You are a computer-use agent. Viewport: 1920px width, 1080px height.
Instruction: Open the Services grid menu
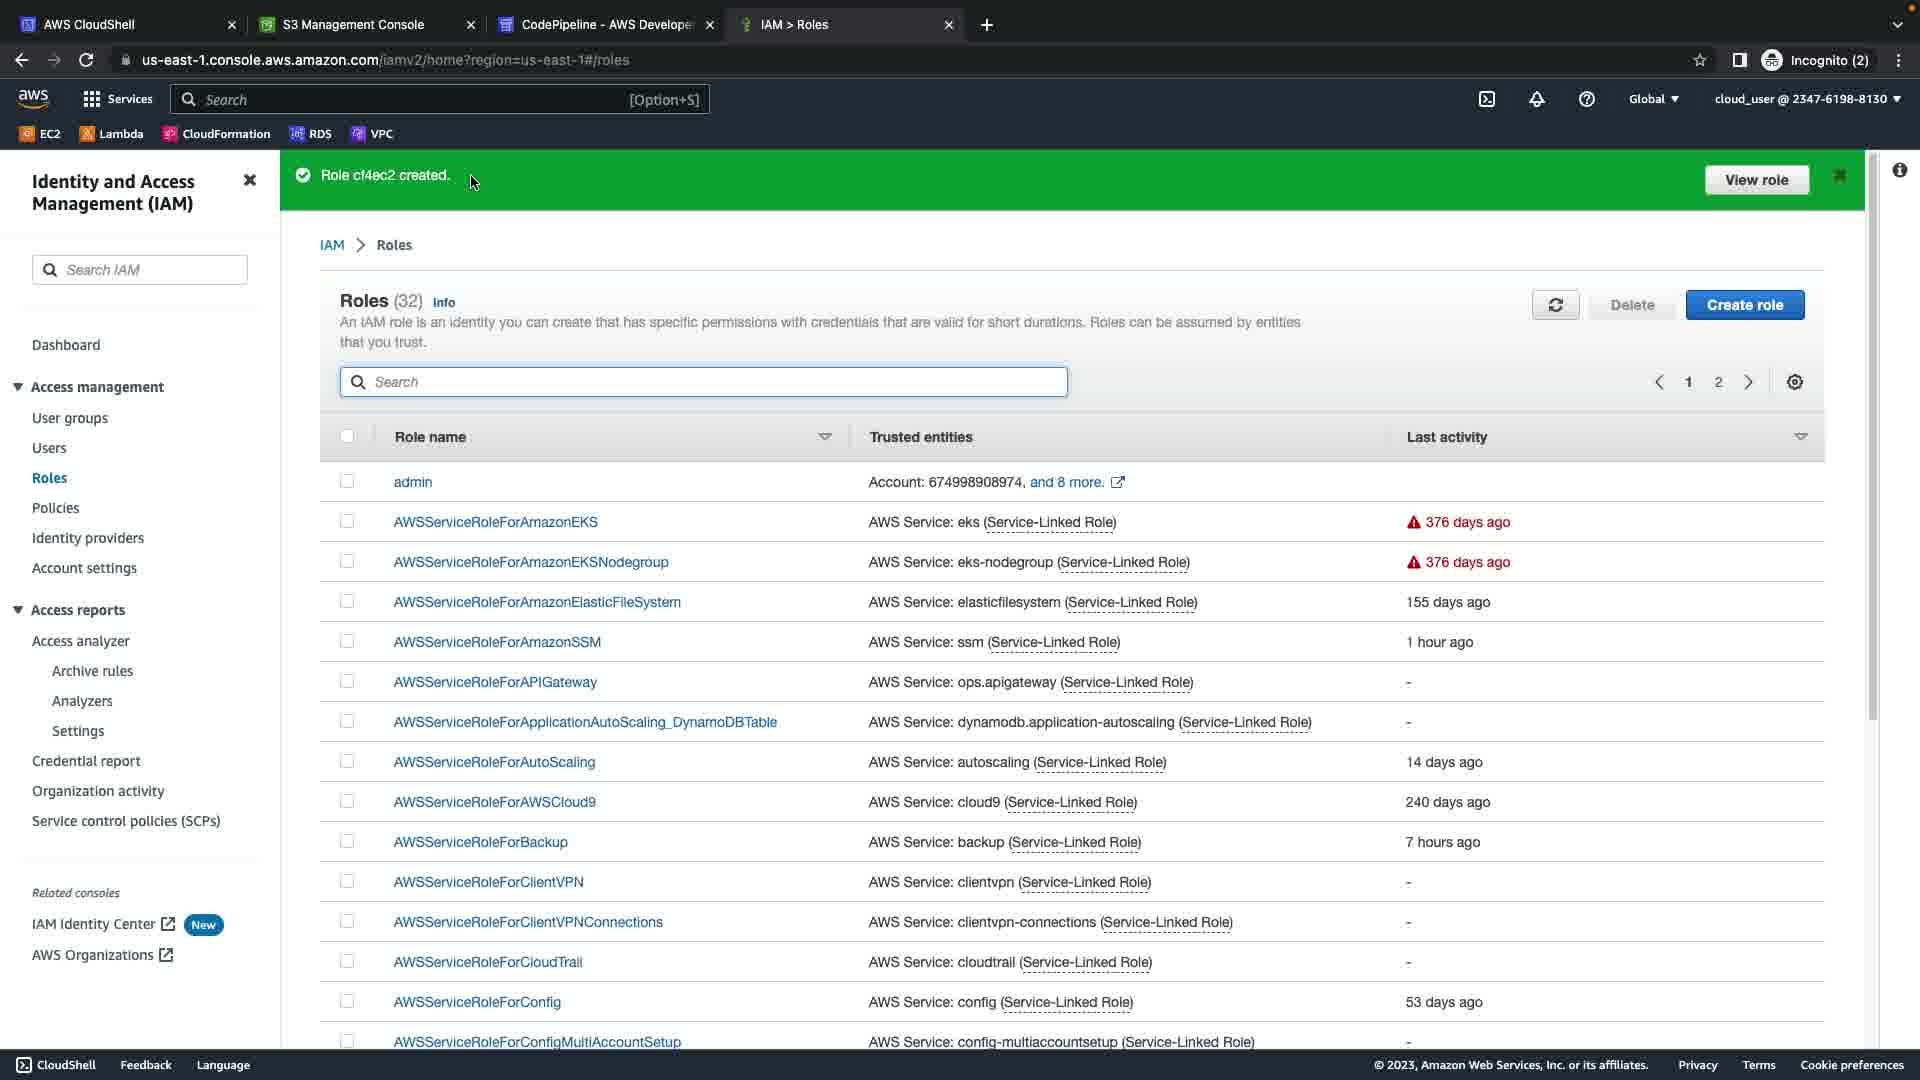click(x=117, y=99)
